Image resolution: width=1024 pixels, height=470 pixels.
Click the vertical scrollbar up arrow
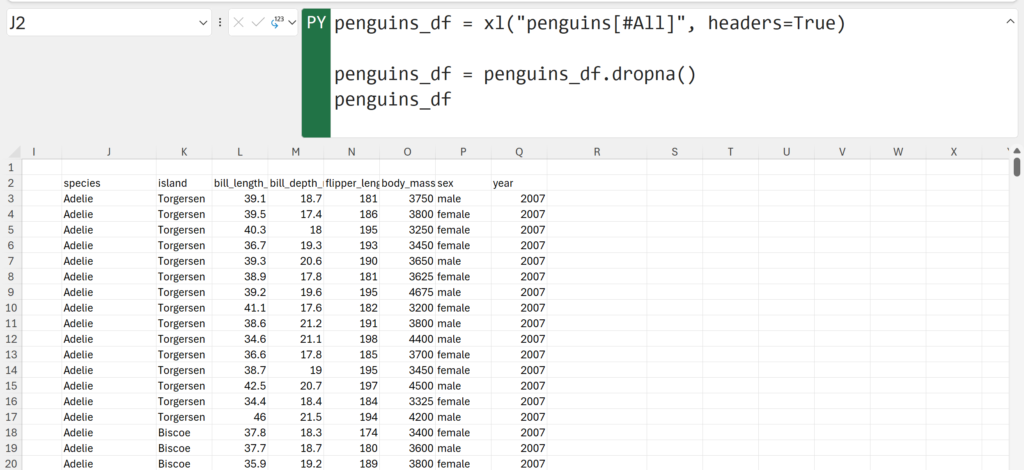(x=1016, y=152)
